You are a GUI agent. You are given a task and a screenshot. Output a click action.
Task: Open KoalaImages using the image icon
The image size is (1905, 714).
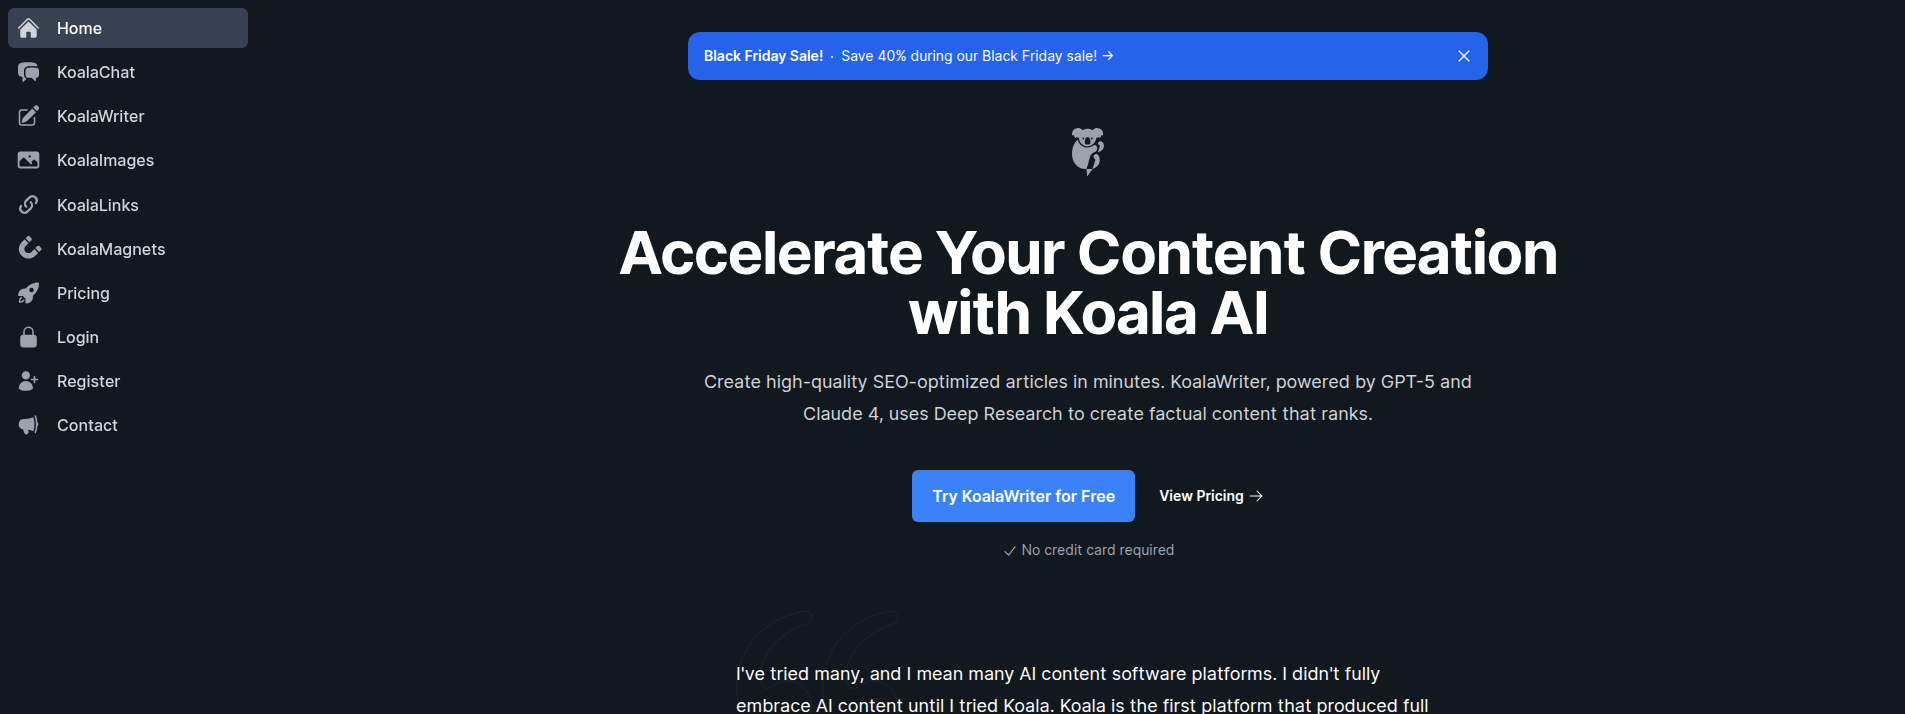click(28, 160)
